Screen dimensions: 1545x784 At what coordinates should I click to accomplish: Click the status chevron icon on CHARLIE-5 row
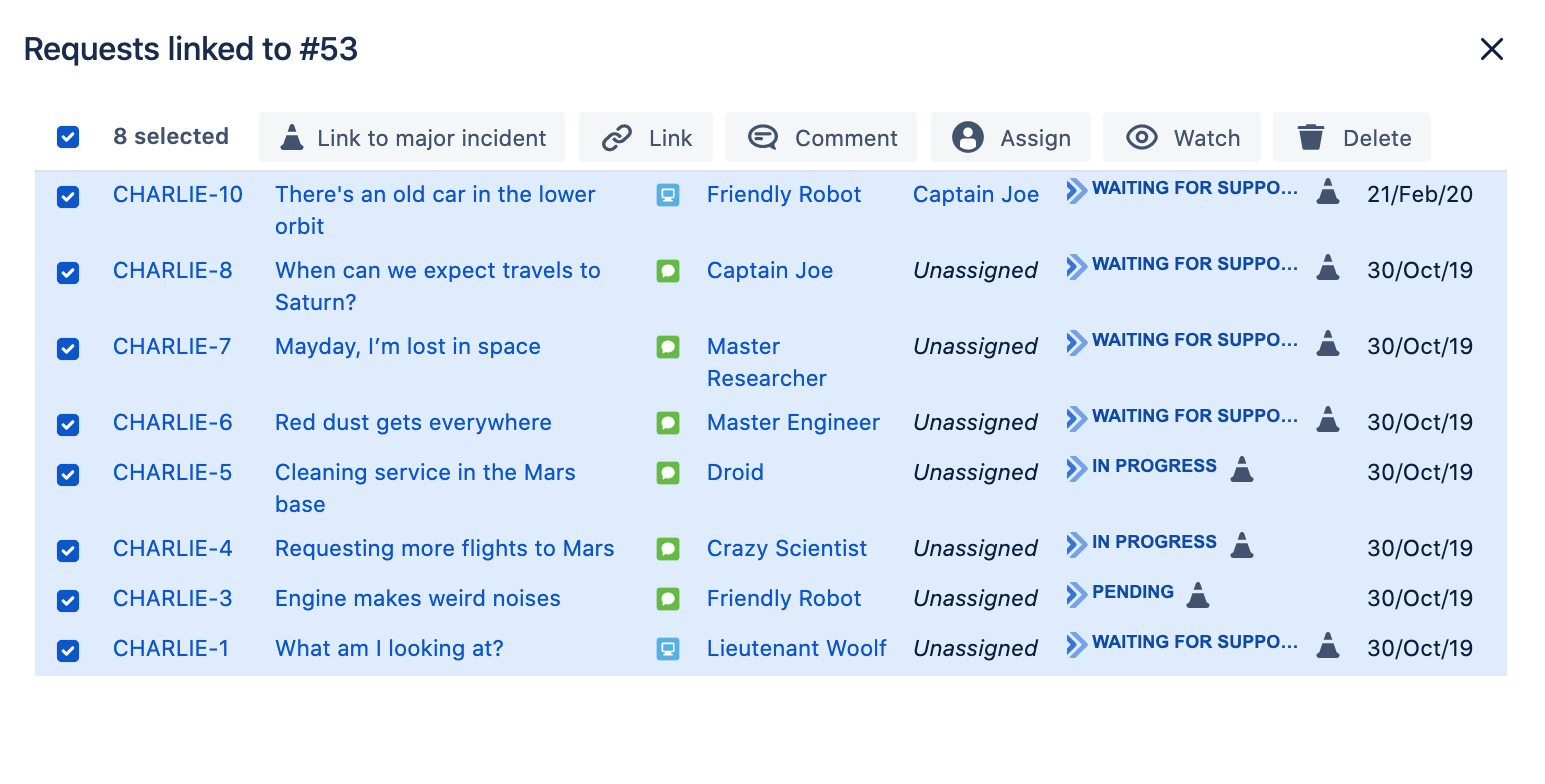point(1076,467)
